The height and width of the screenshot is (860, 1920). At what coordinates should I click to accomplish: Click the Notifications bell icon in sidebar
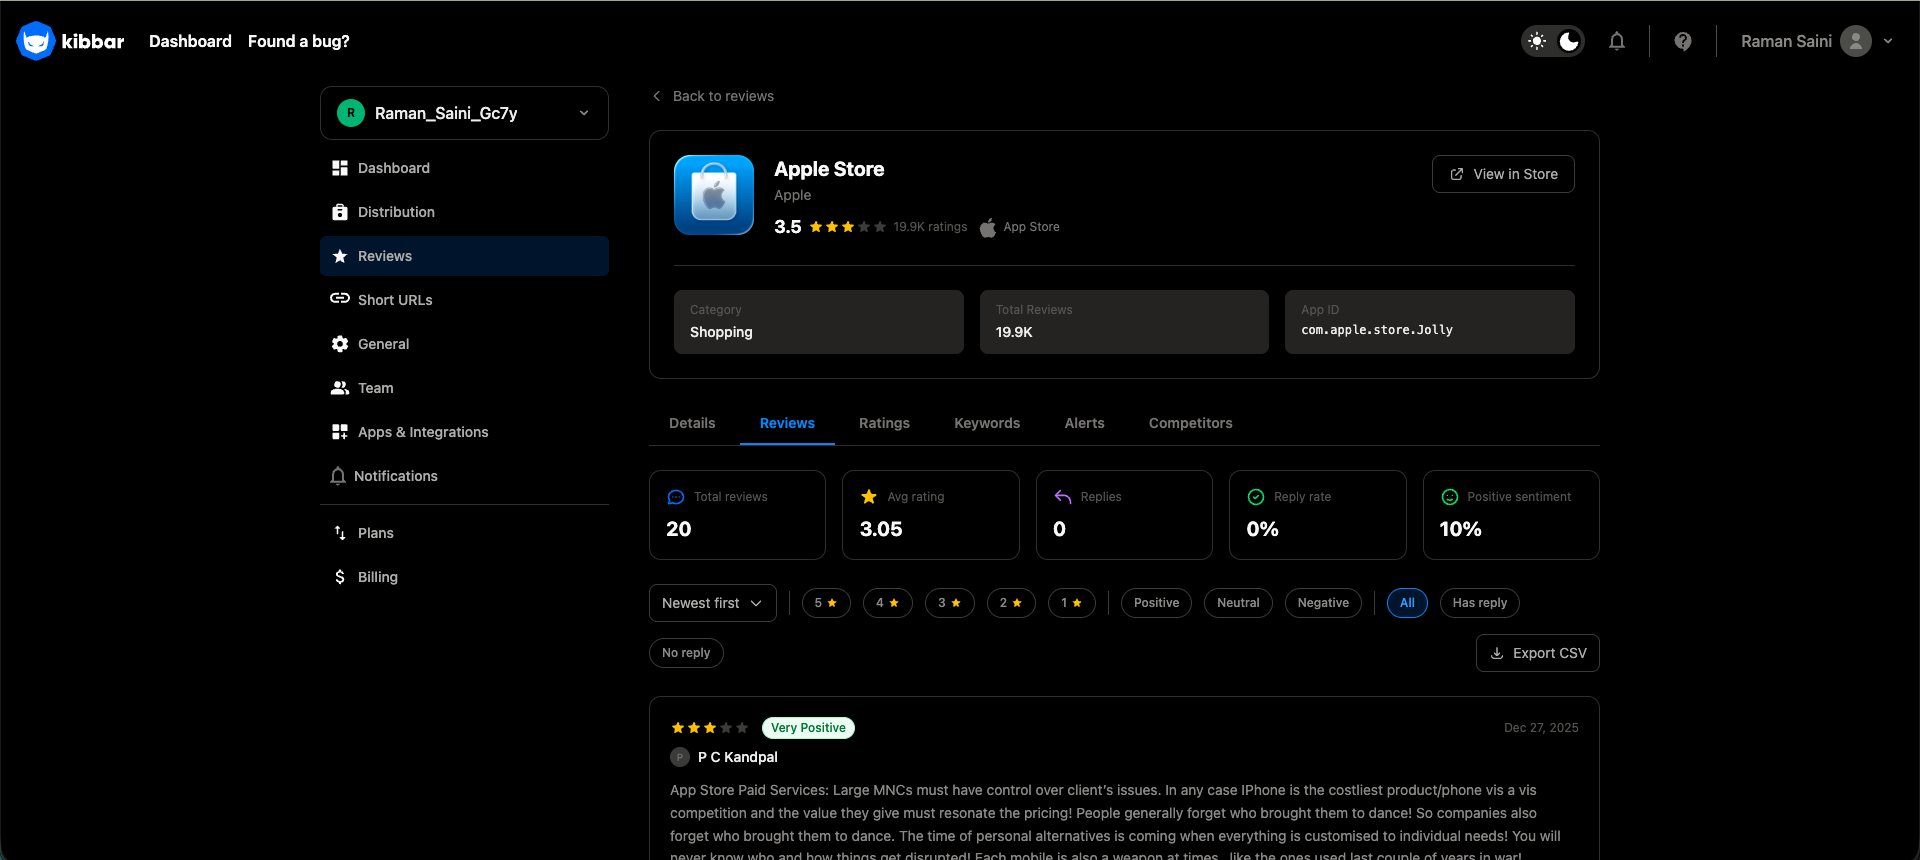pyautogui.click(x=338, y=476)
